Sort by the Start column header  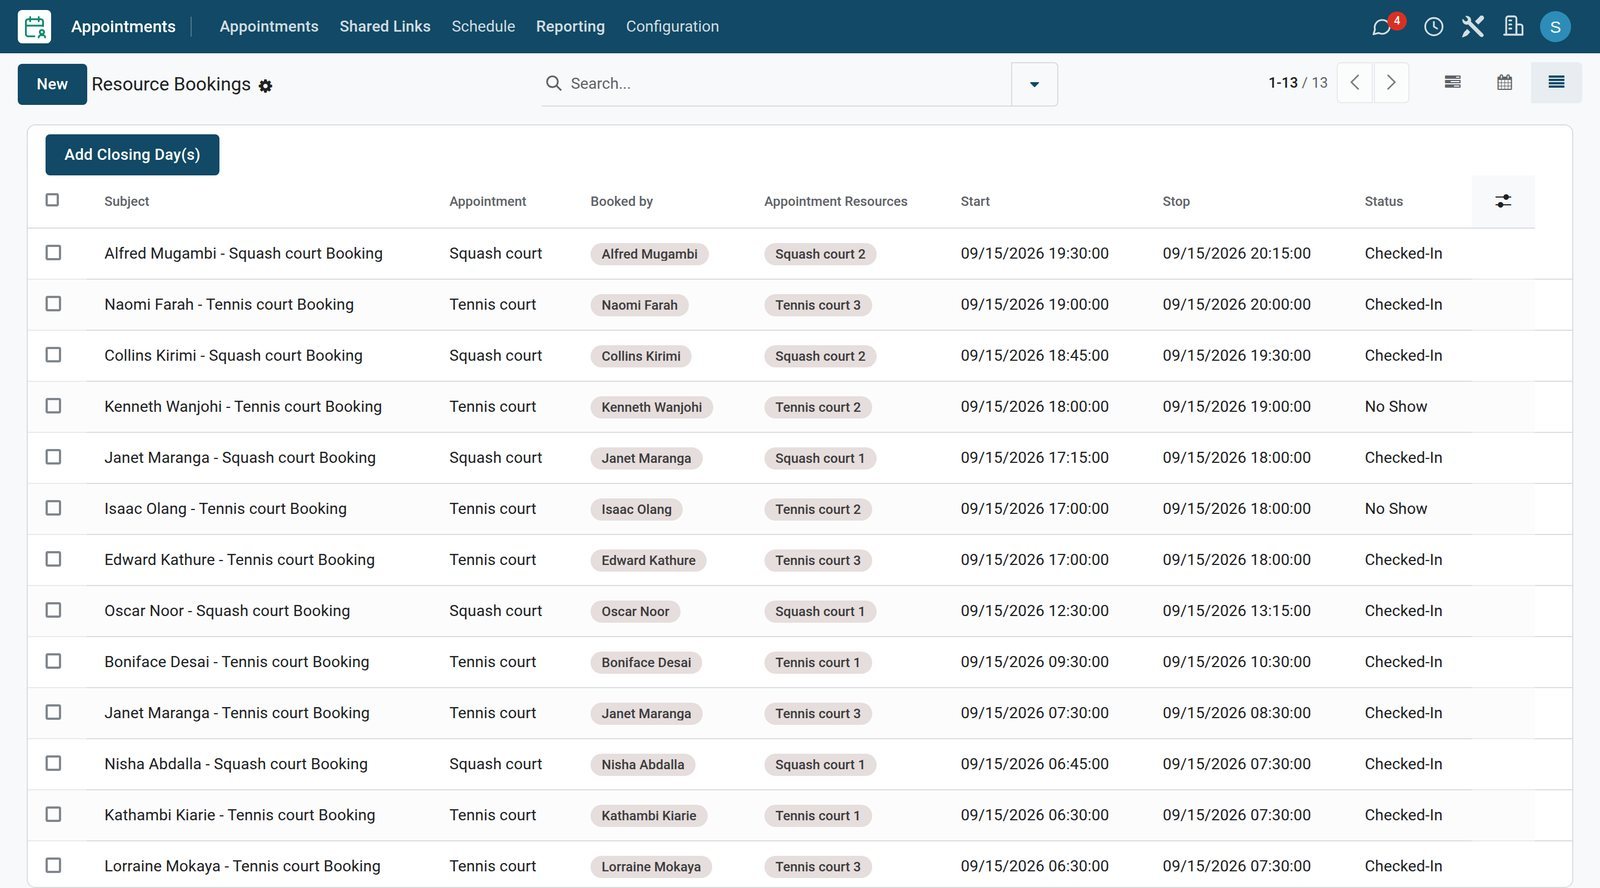pyautogui.click(x=975, y=201)
